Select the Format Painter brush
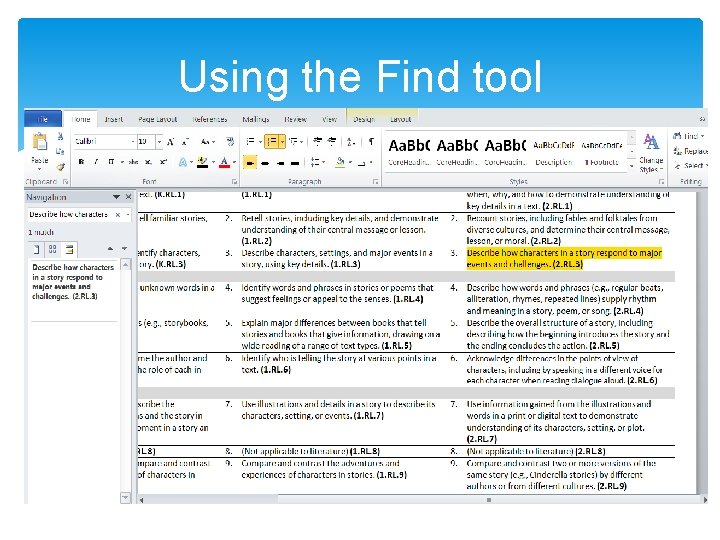Viewport: 720px width, 540px height. pyautogui.click(x=61, y=167)
